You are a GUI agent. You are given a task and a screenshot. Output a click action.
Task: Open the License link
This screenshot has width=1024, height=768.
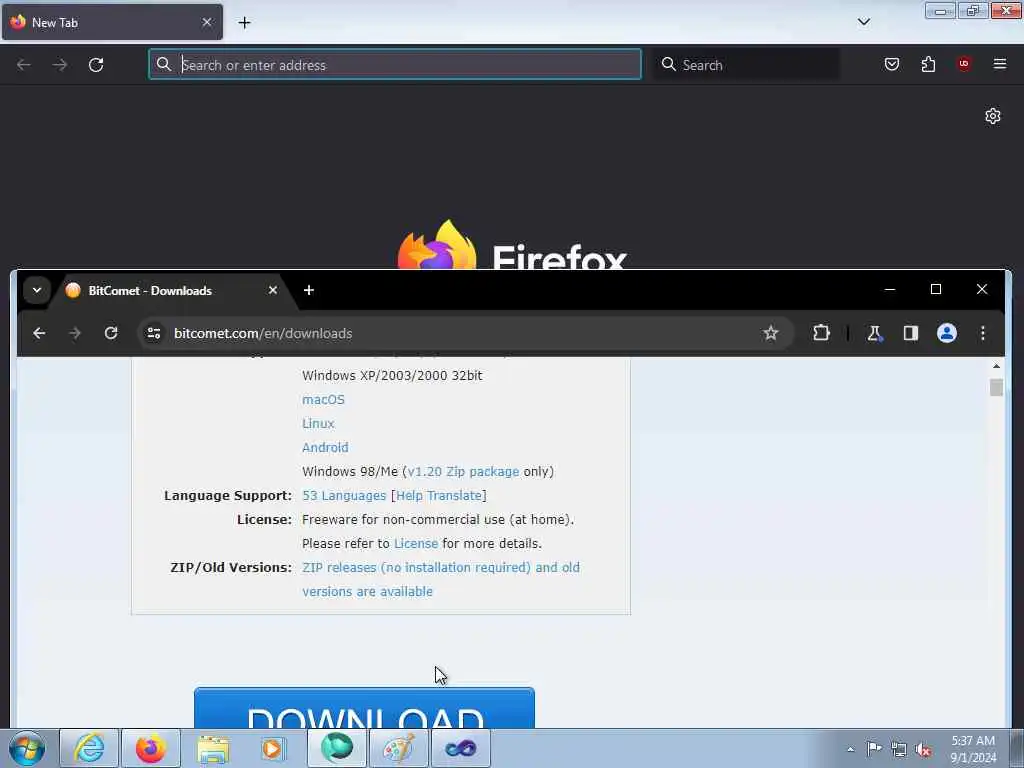pos(416,543)
